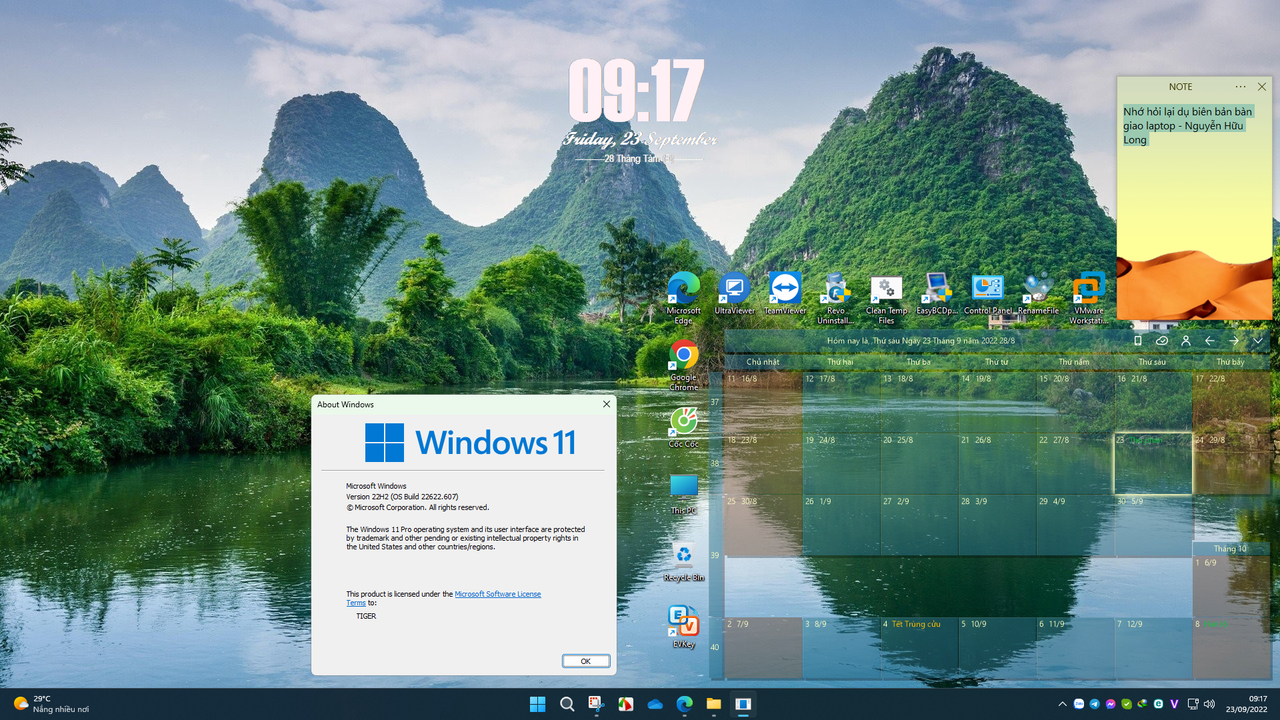
Task: Show hidden system tray icons
Action: coord(1062,703)
